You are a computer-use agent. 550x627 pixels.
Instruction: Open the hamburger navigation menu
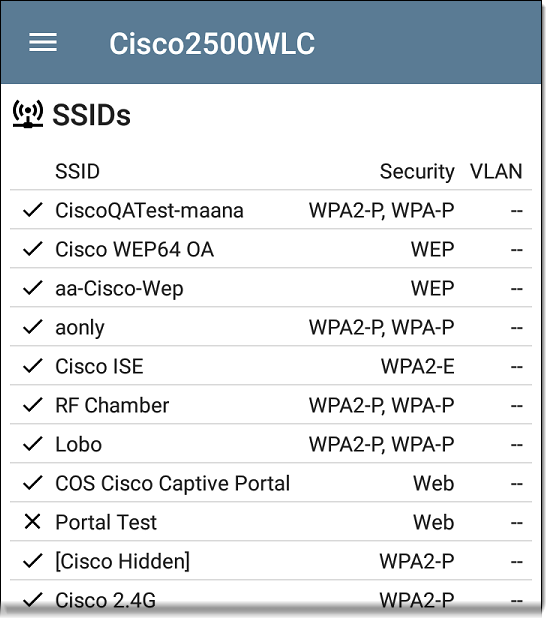coord(43,42)
